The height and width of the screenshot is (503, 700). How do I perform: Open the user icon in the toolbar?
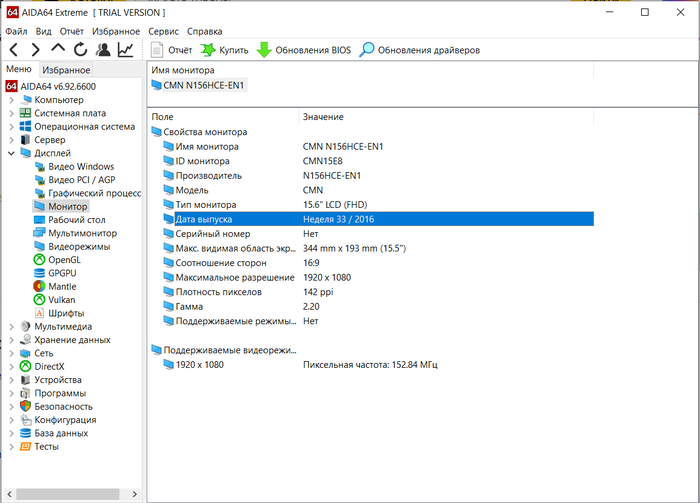click(x=103, y=50)
